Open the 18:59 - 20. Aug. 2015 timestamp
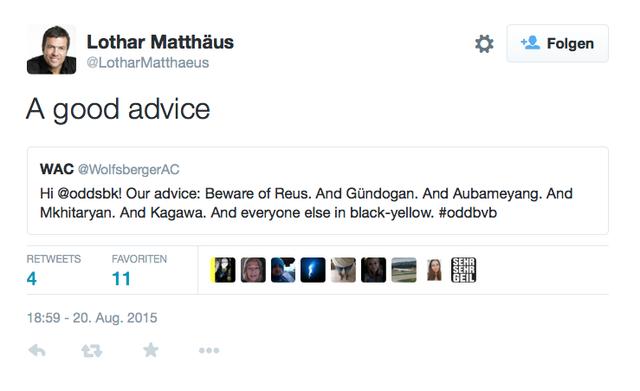640x391 pixels. coord(92,318)
